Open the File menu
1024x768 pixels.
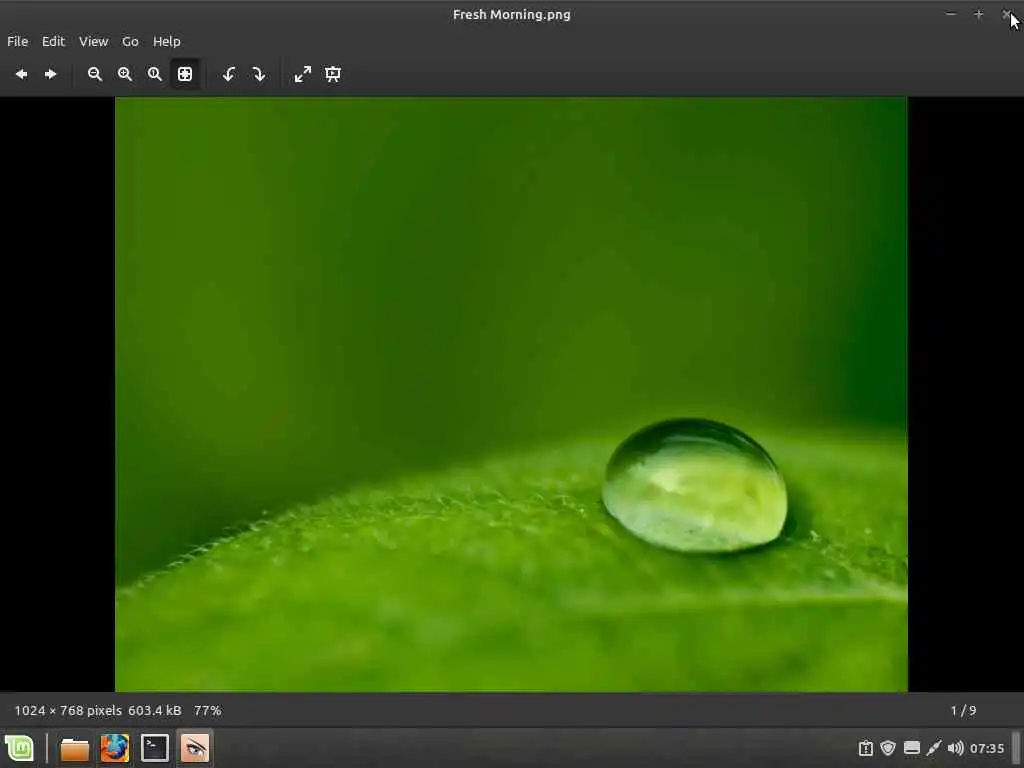18,41
